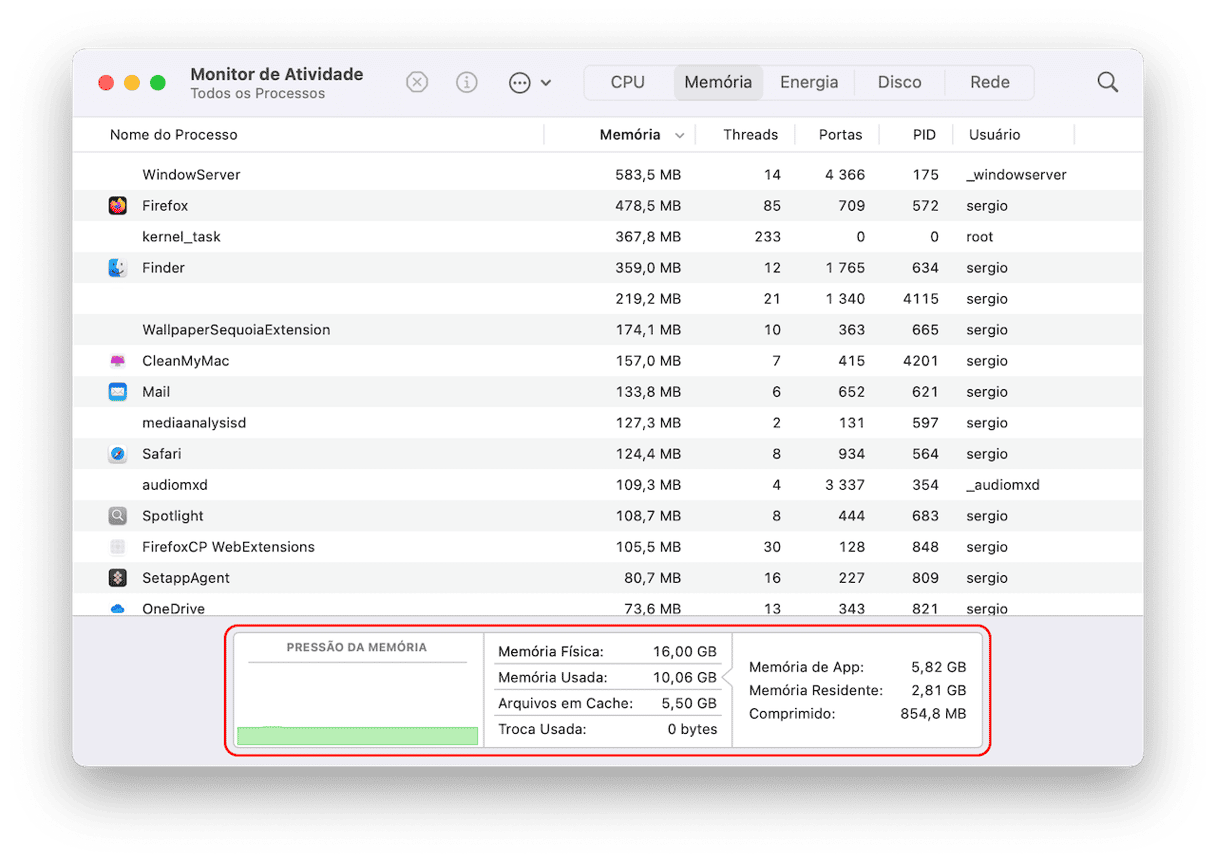
Task: Select the OneDrive cloud icon
Action: pyautogui.click(x=118, y=608)
